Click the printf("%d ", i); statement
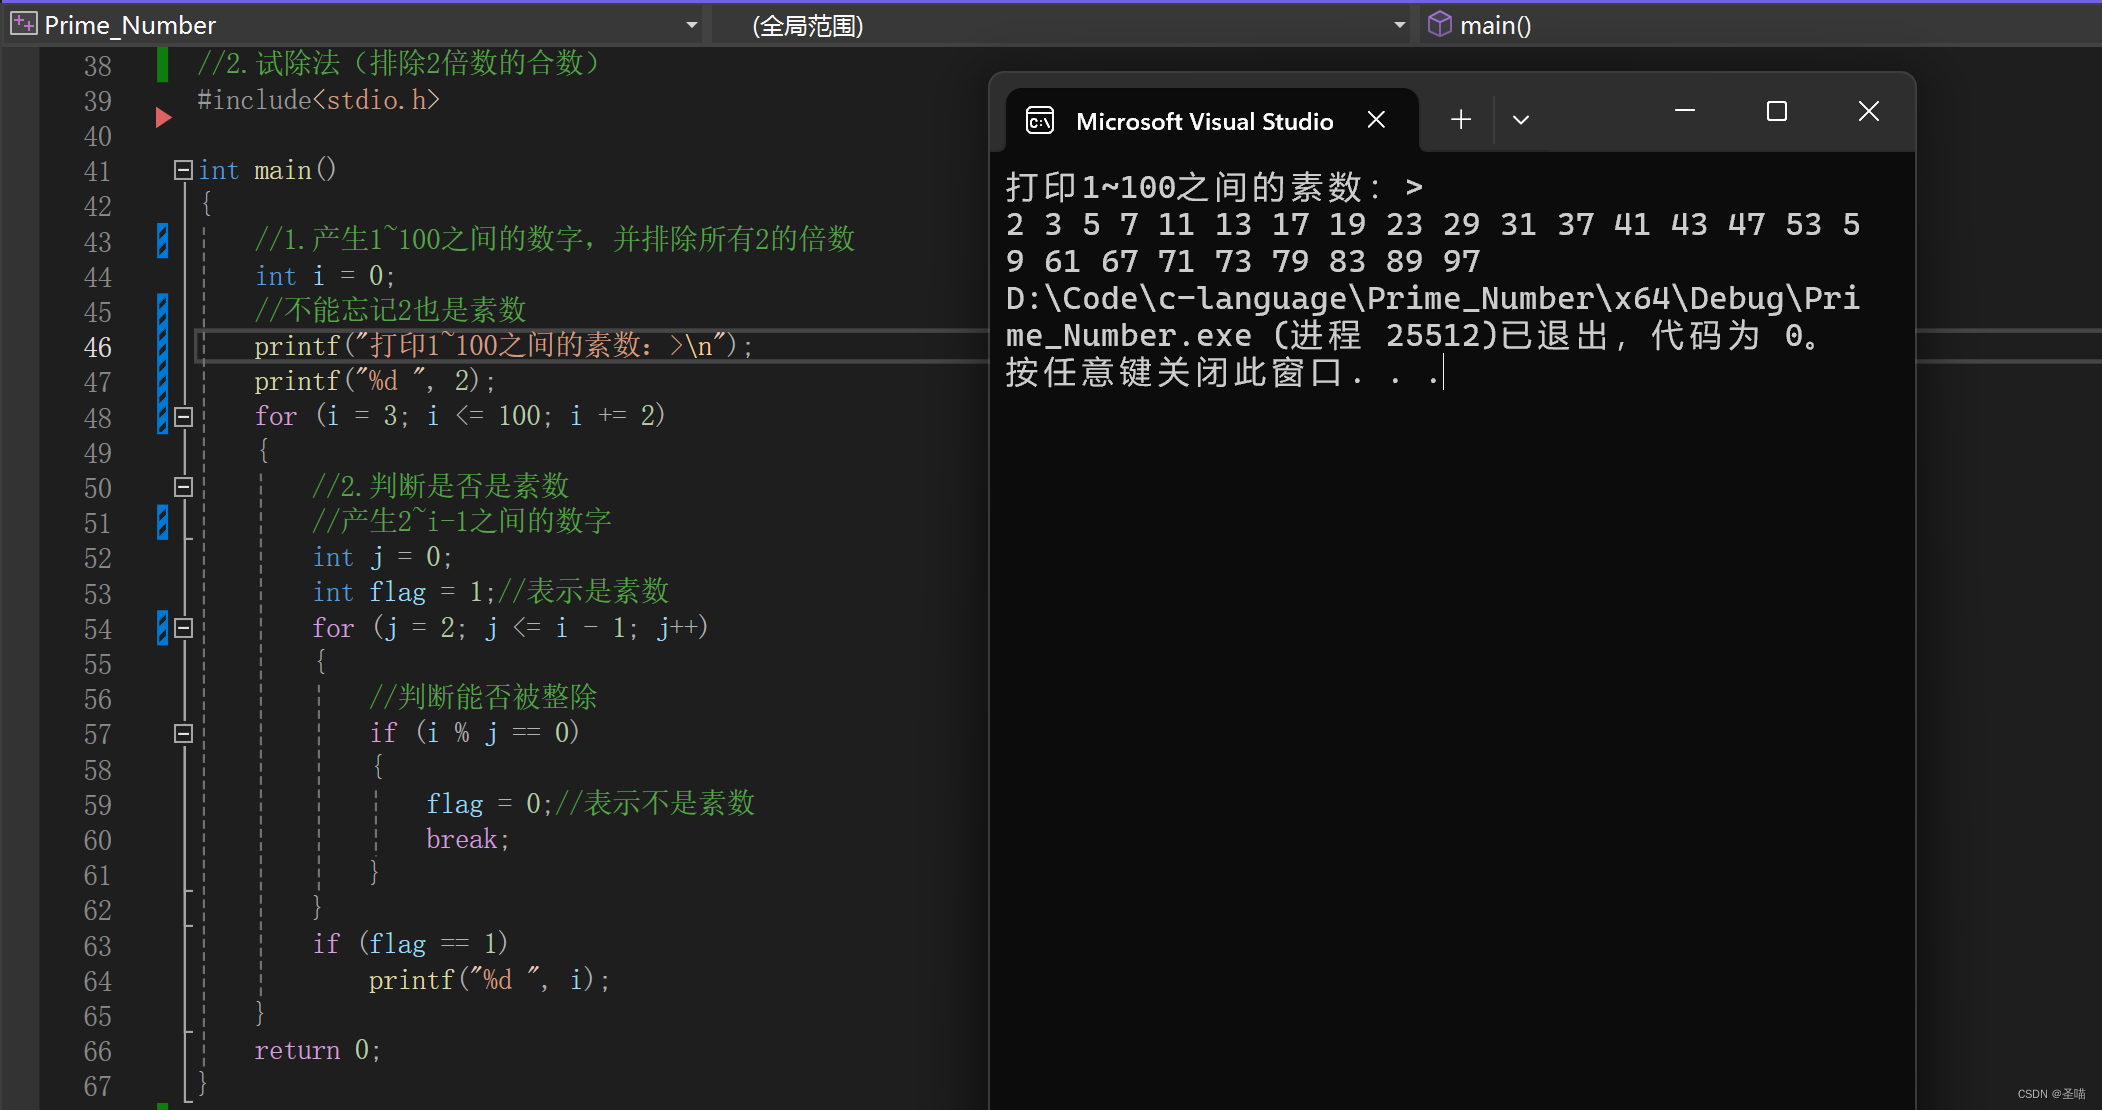Viewport: 2102px width, 1110px height. 489,980
